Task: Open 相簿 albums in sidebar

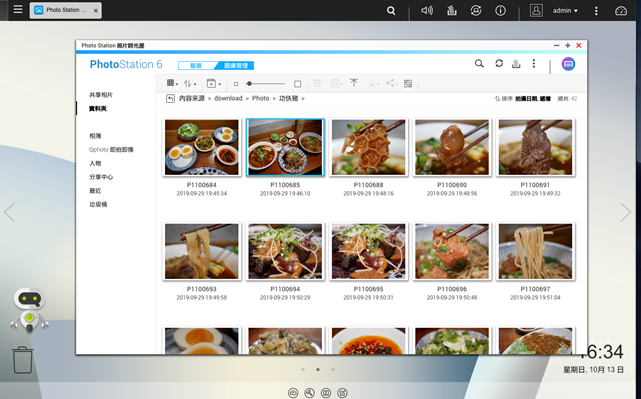Action: pyautogui.click(x=95, y=136)
